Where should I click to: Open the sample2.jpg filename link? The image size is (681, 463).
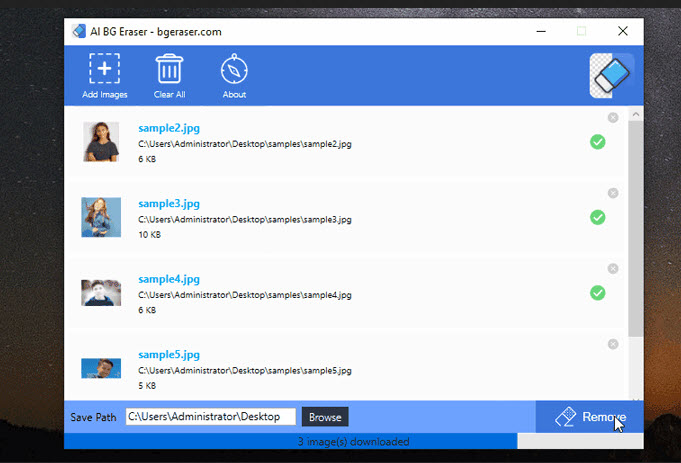(169, 128)
